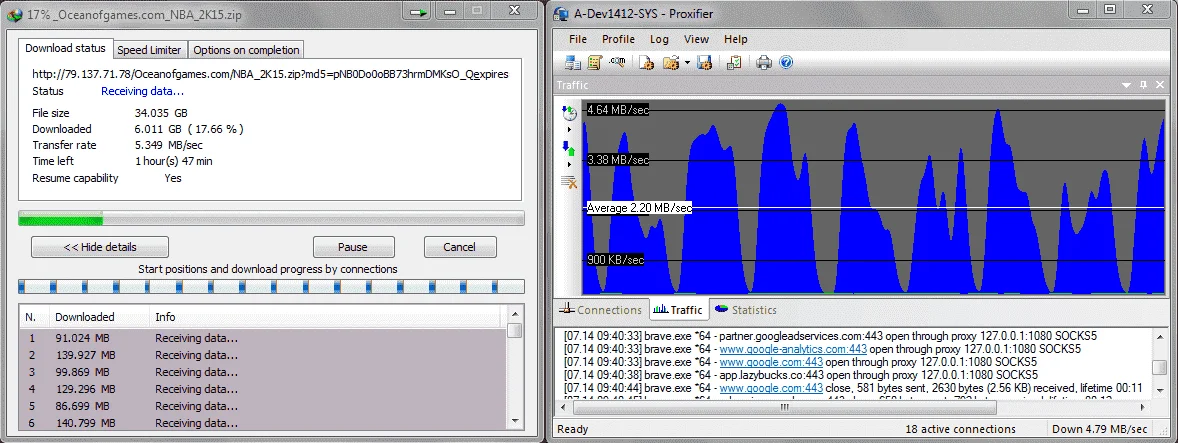Click the horizontal scrollbar in Proxifier log
The height and width of the screenshot is (443, 1178).
coord(784,408)
